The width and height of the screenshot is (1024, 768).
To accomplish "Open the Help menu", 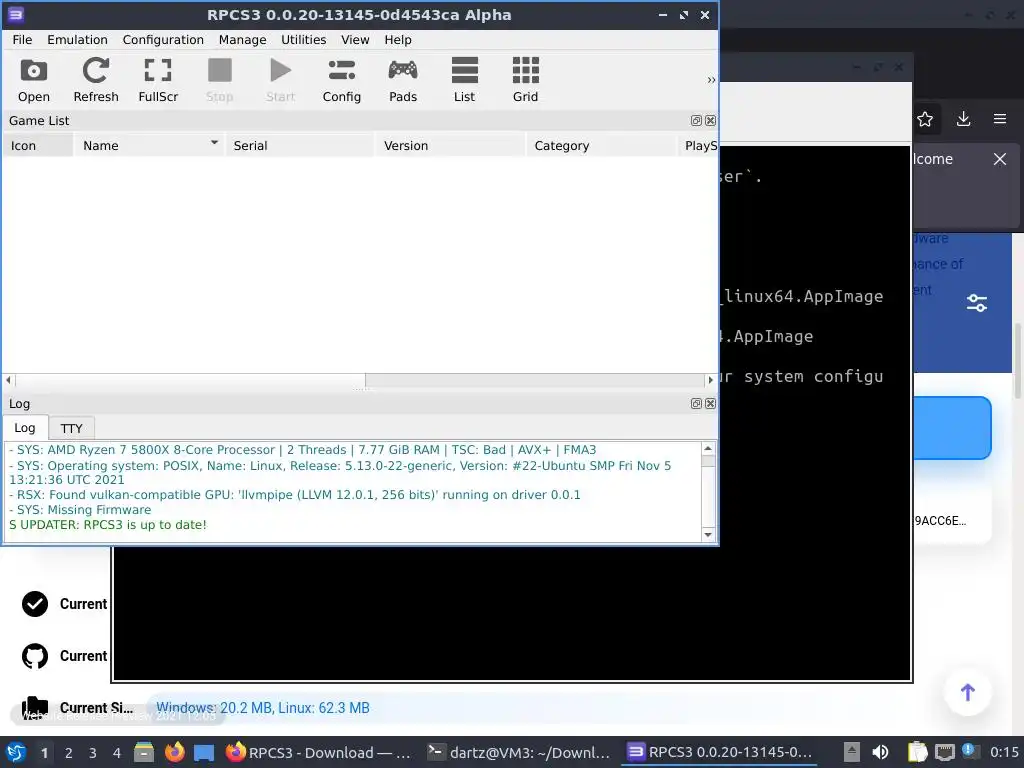I will coord(398,40).
